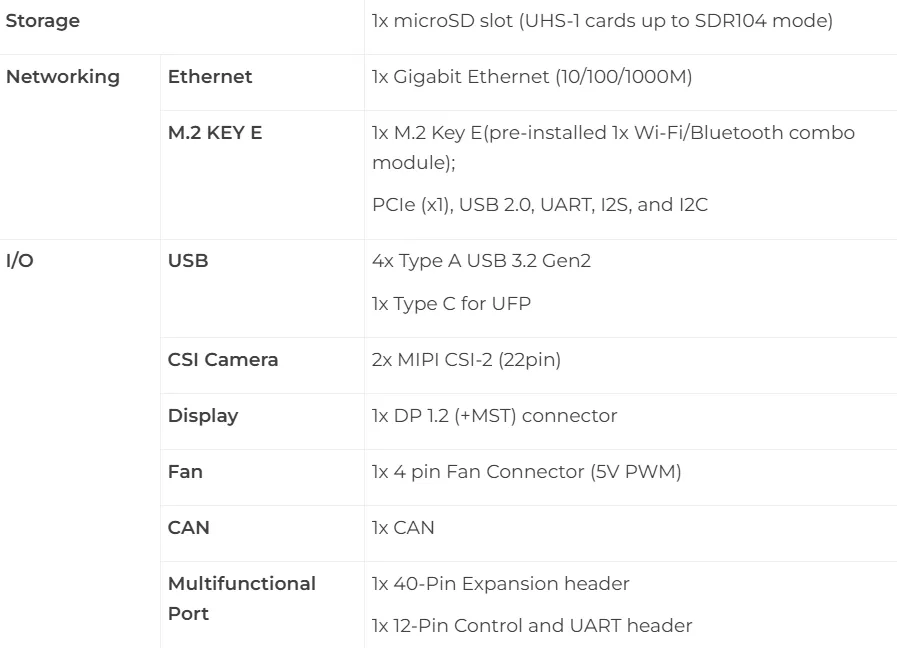This screenshot has width=897, height=648.
Task: Select the PCIe, USB 2.0, UART line
Action: point(540,205)
